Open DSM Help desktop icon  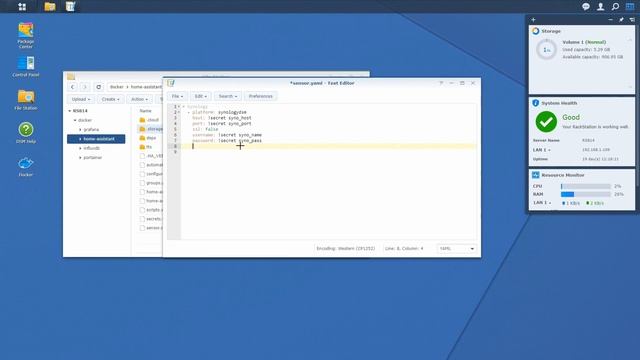26,133
